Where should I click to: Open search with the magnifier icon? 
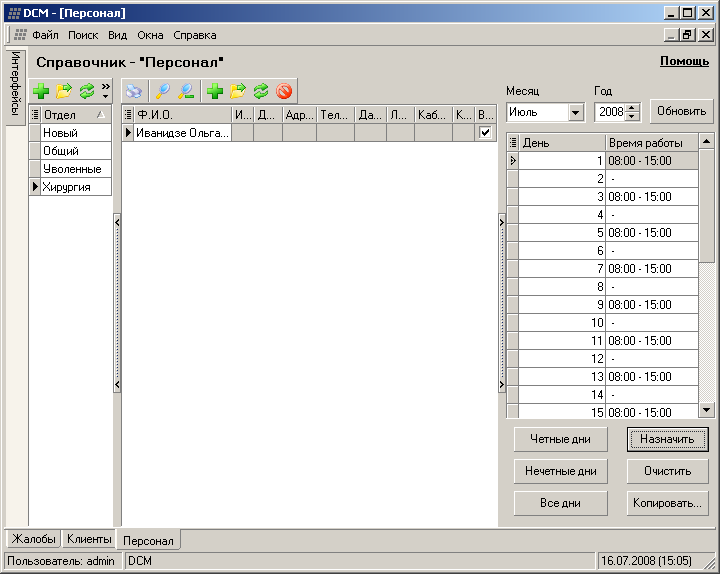(163, 91)
